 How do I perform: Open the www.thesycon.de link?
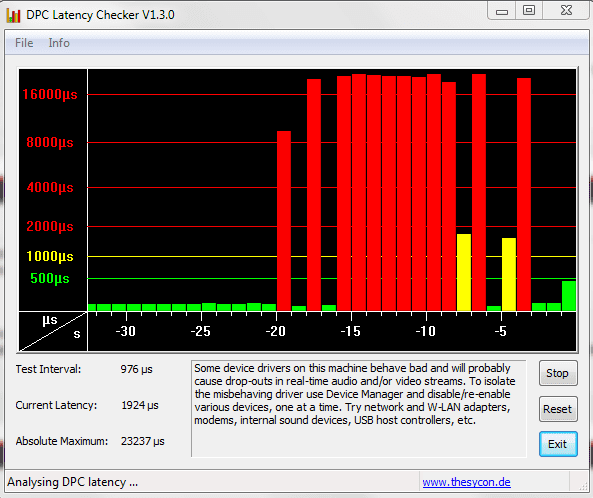click(x=466, y=482)
